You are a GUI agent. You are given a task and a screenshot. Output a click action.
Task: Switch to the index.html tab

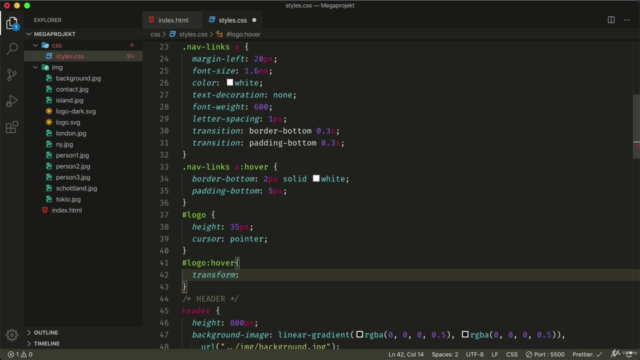click(172, 20)
